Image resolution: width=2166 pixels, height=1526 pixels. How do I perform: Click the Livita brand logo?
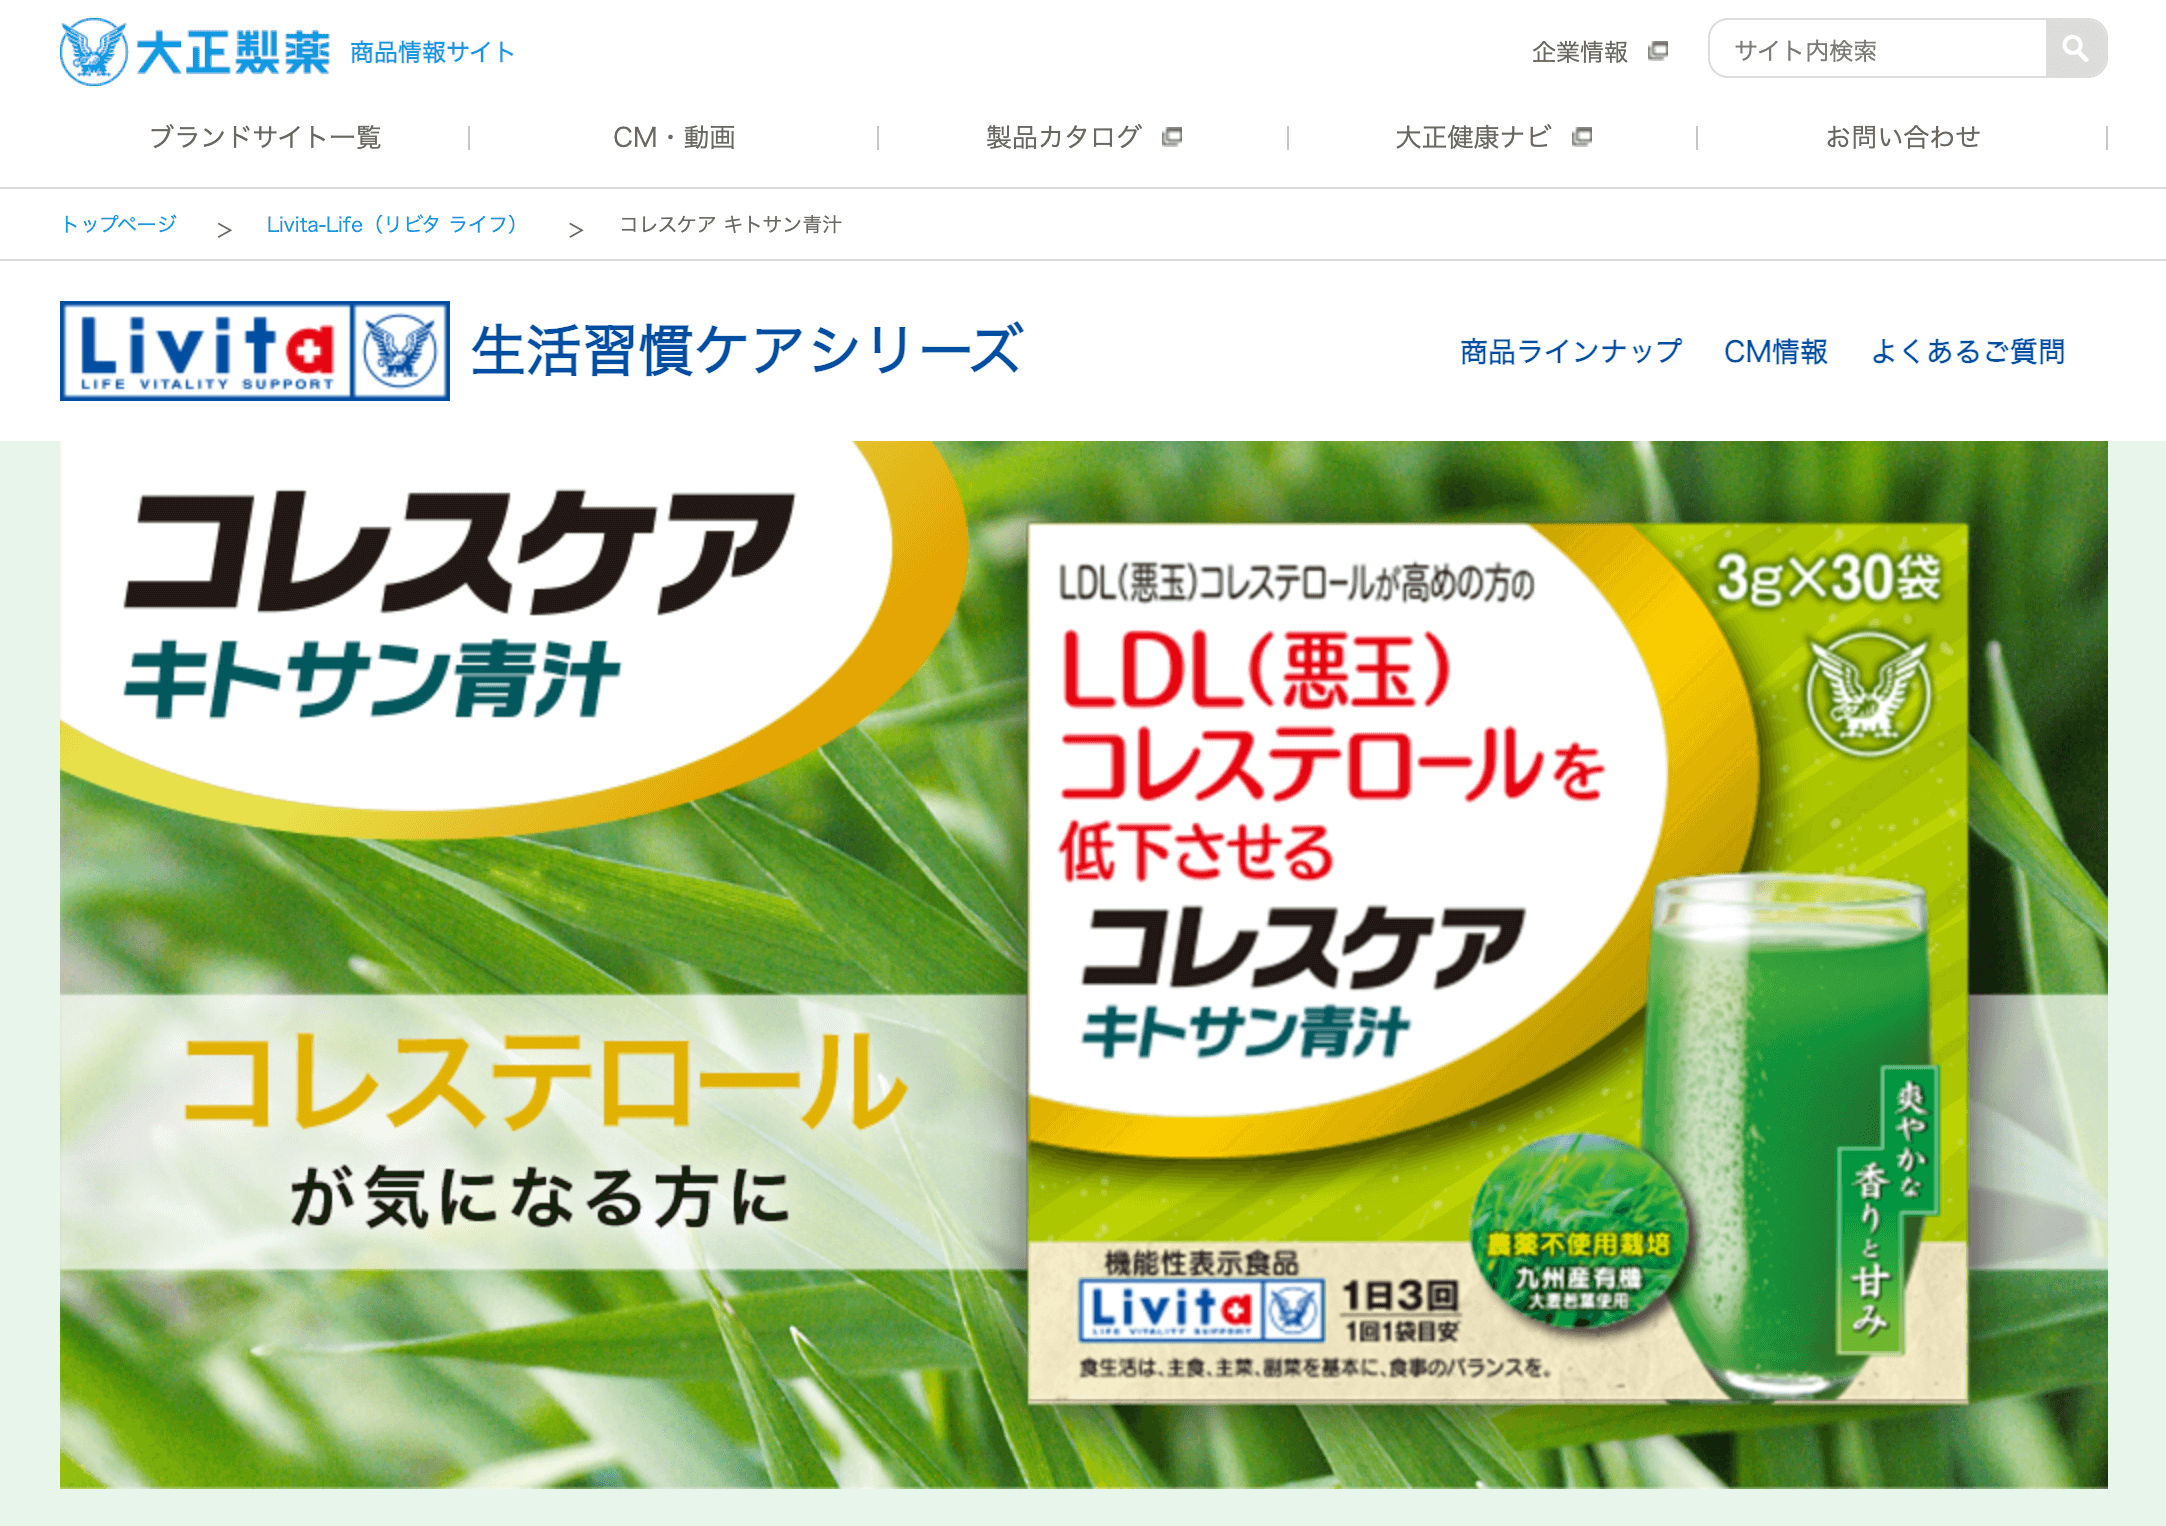pyautogui.click(x=207, y=351)
